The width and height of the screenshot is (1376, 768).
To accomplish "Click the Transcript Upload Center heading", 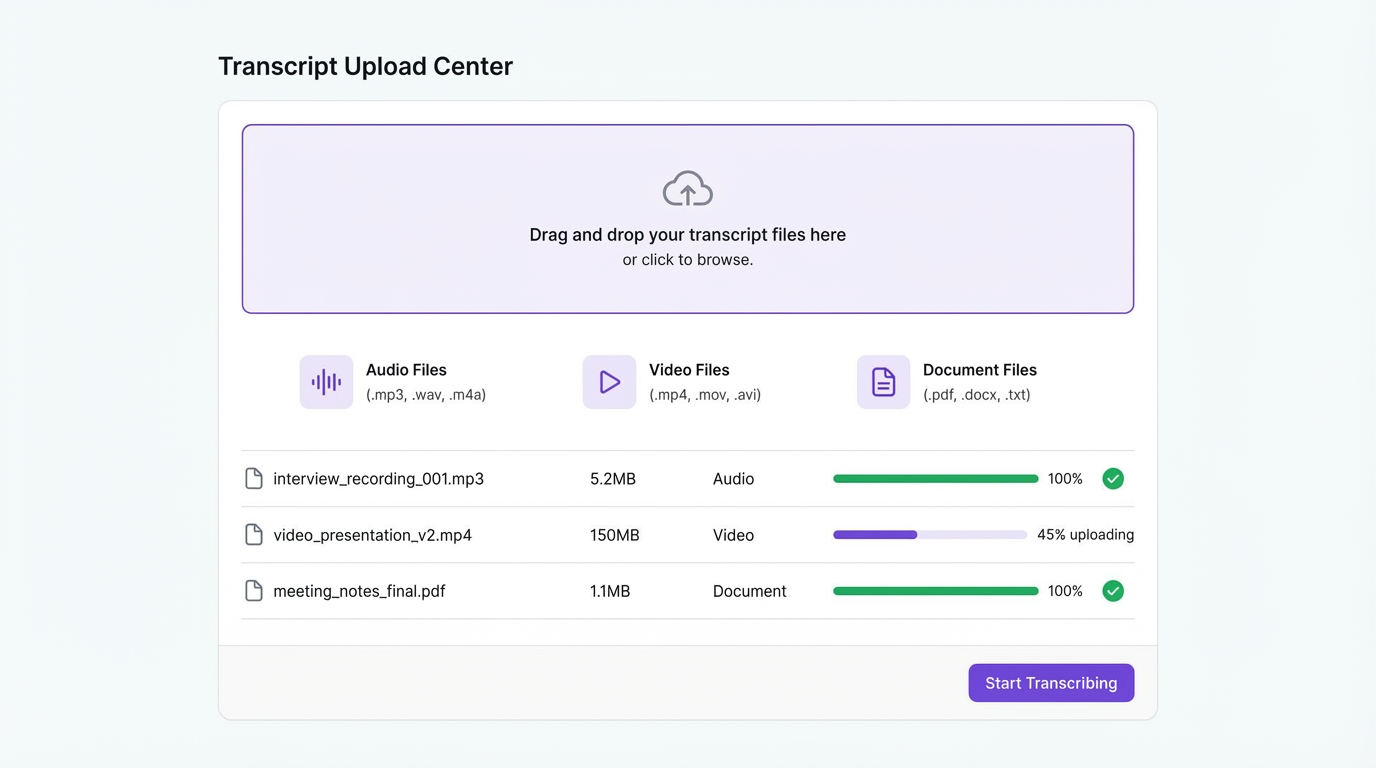I will [x=365, y=65].
